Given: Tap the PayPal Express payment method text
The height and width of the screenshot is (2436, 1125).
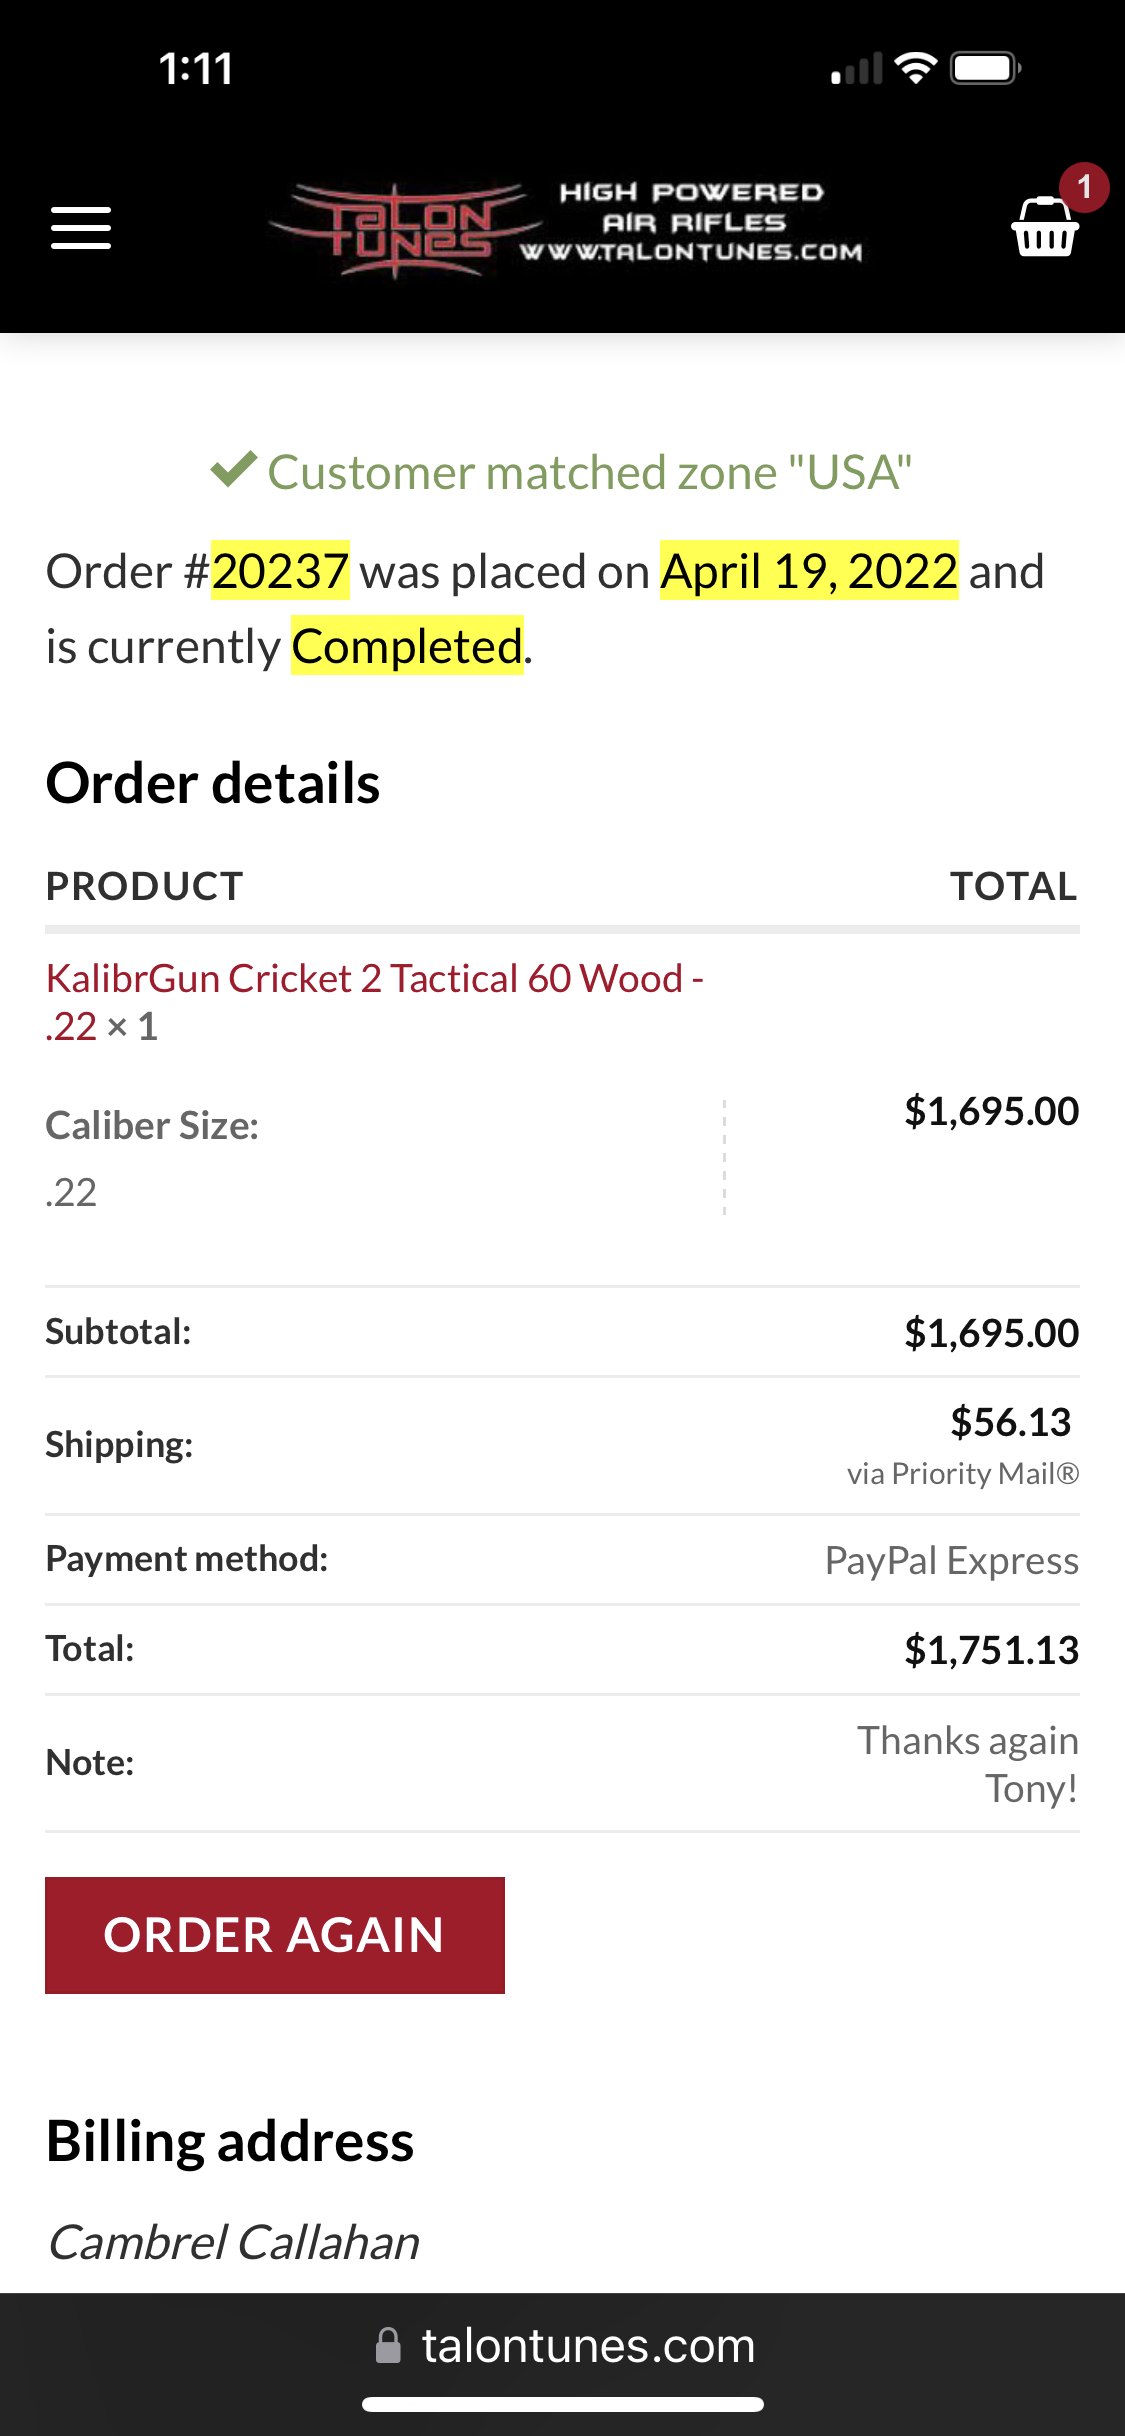Looking at the screenshot, I should tap(951, 1561).
